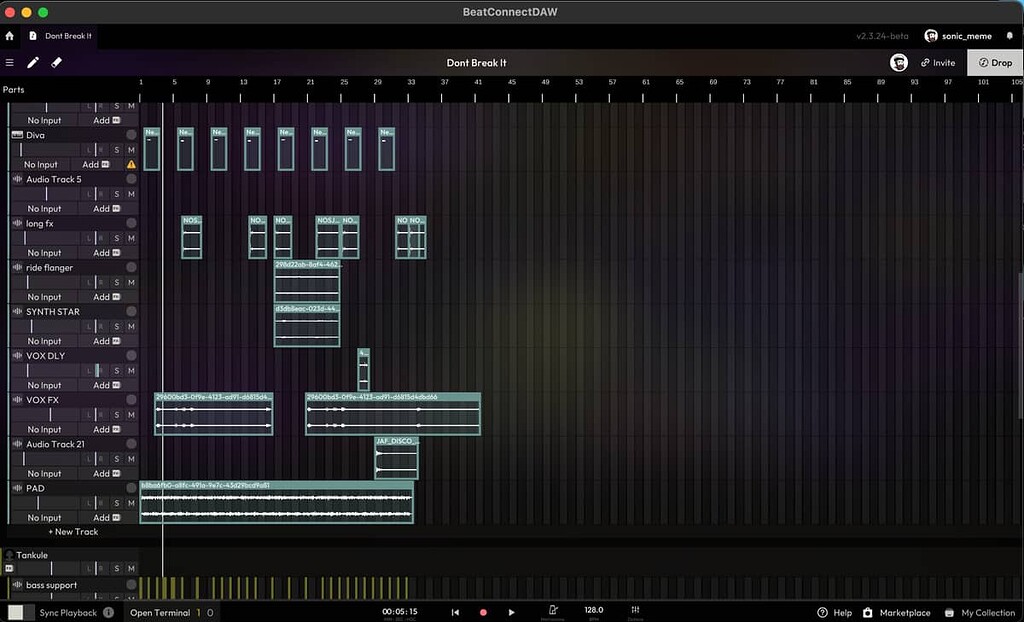Open the hamburger menu at top left
This screenshot has width=1024, height=622.
tap(10, 62)
